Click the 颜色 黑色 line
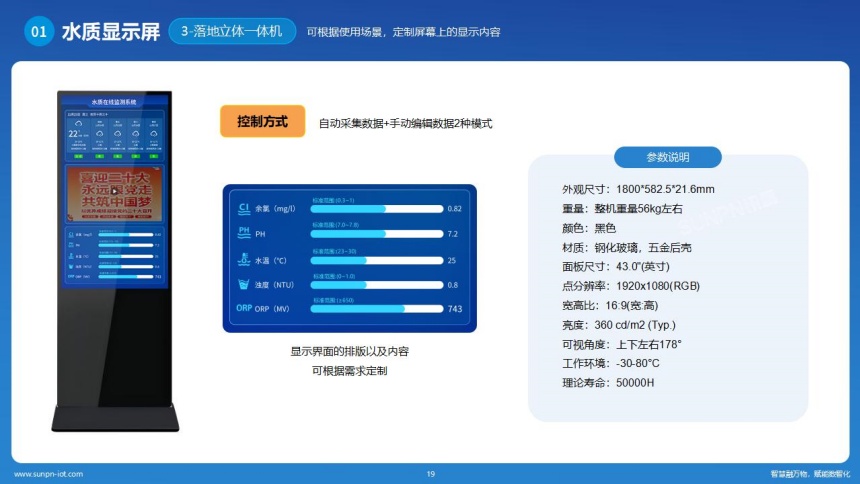The height and width of the screenshot is (484, 860). click(589, 228)
